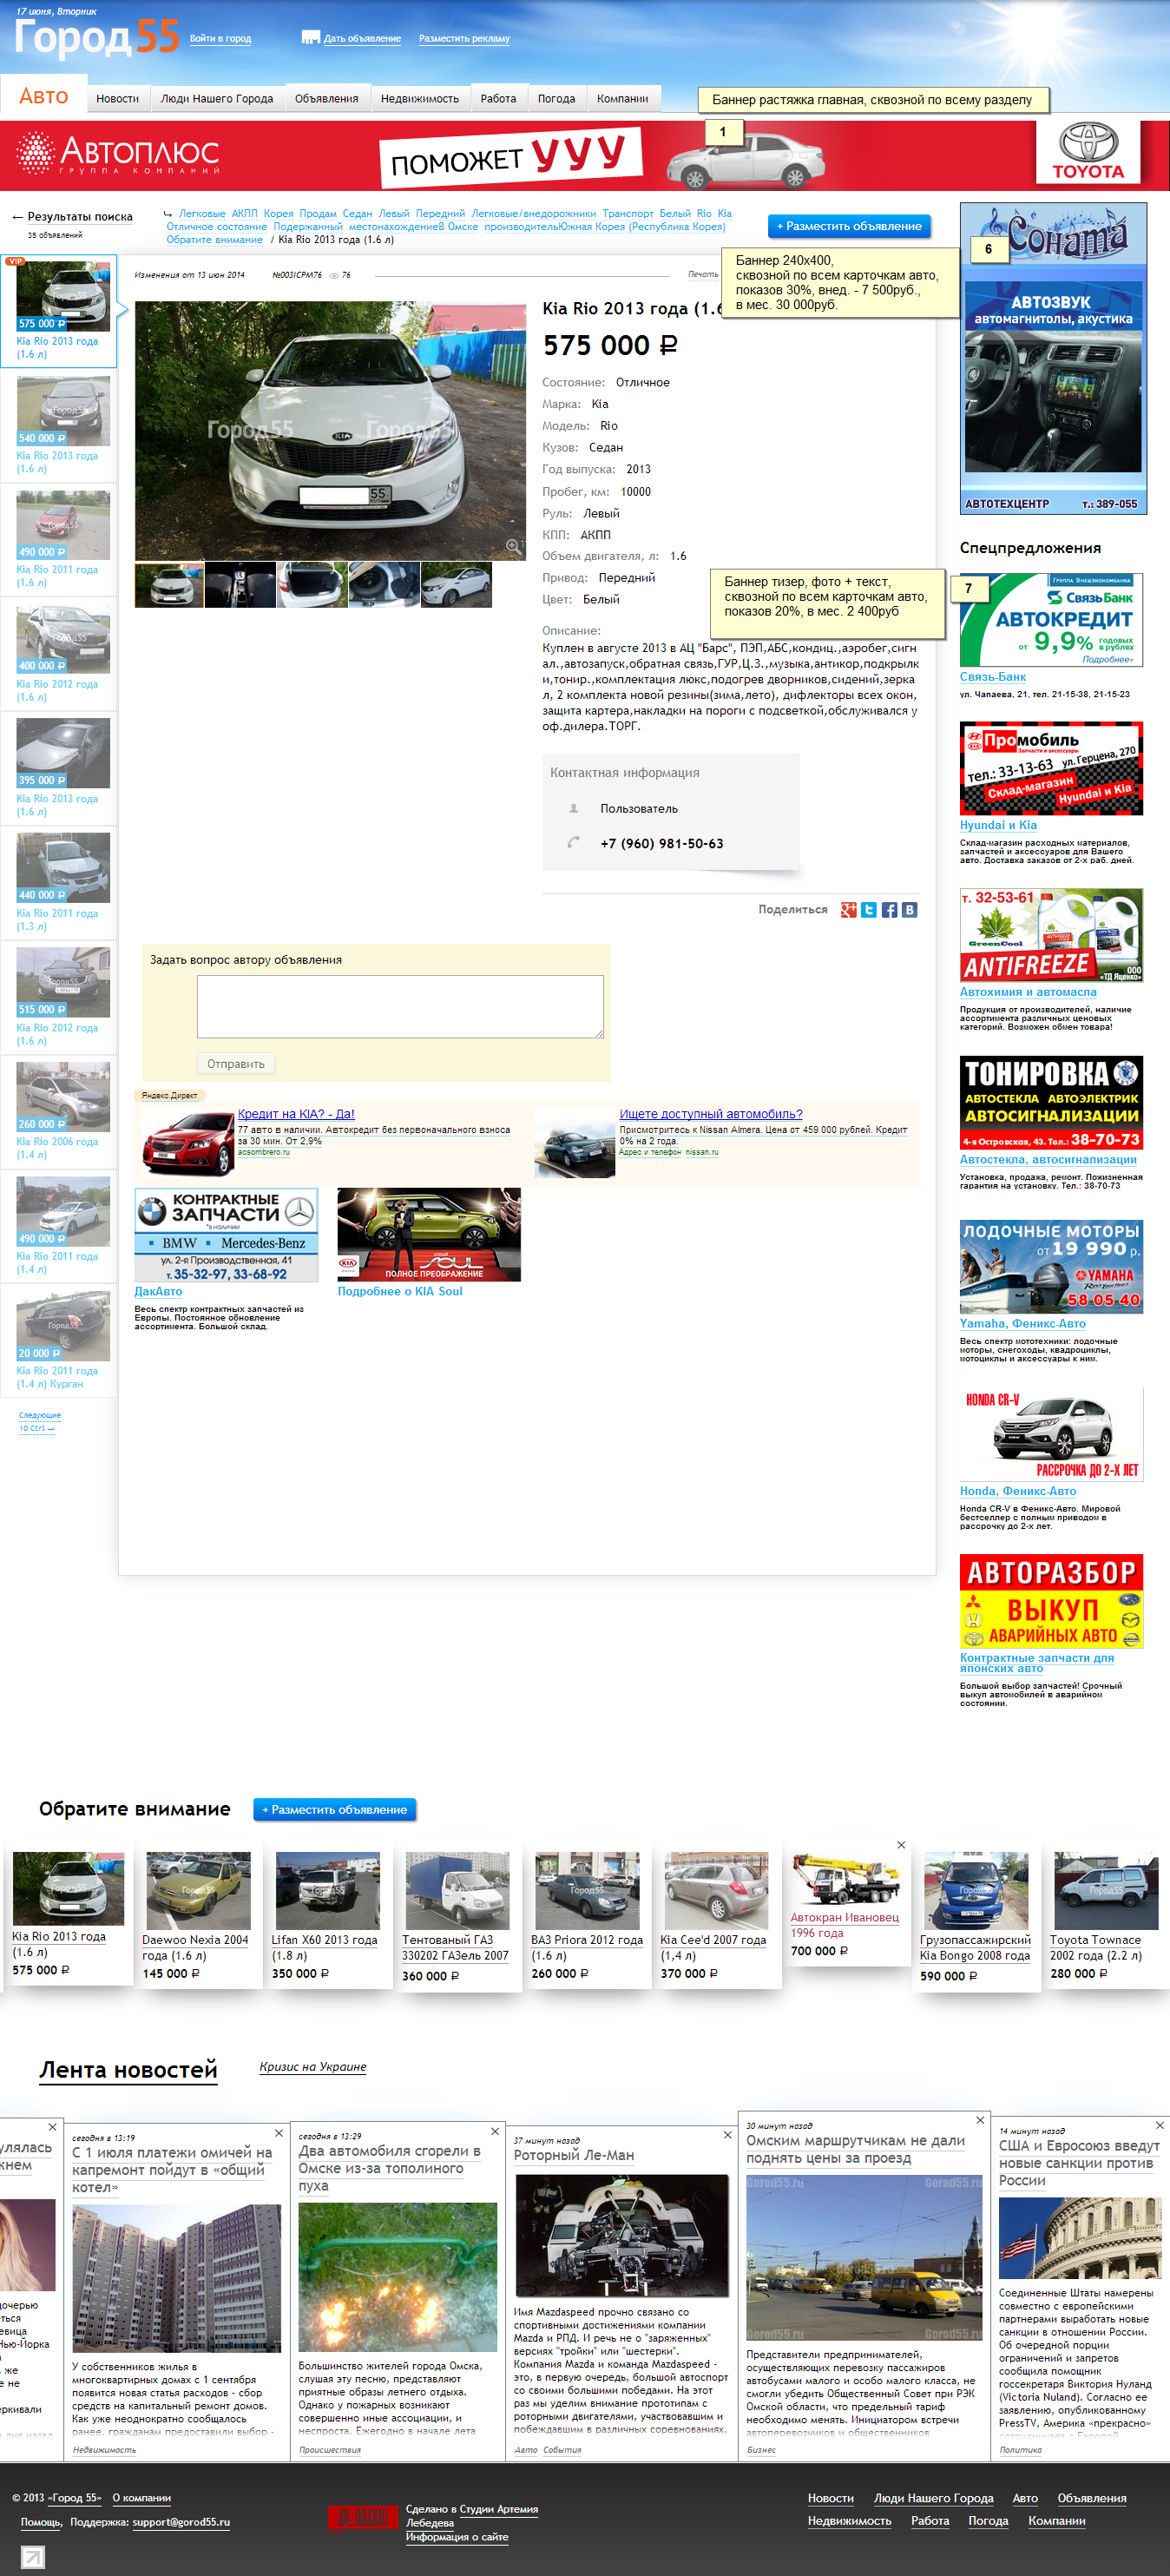Click the question textarea for seller
This screenshot has width=1170, height=2576.
click(400, 1006)
